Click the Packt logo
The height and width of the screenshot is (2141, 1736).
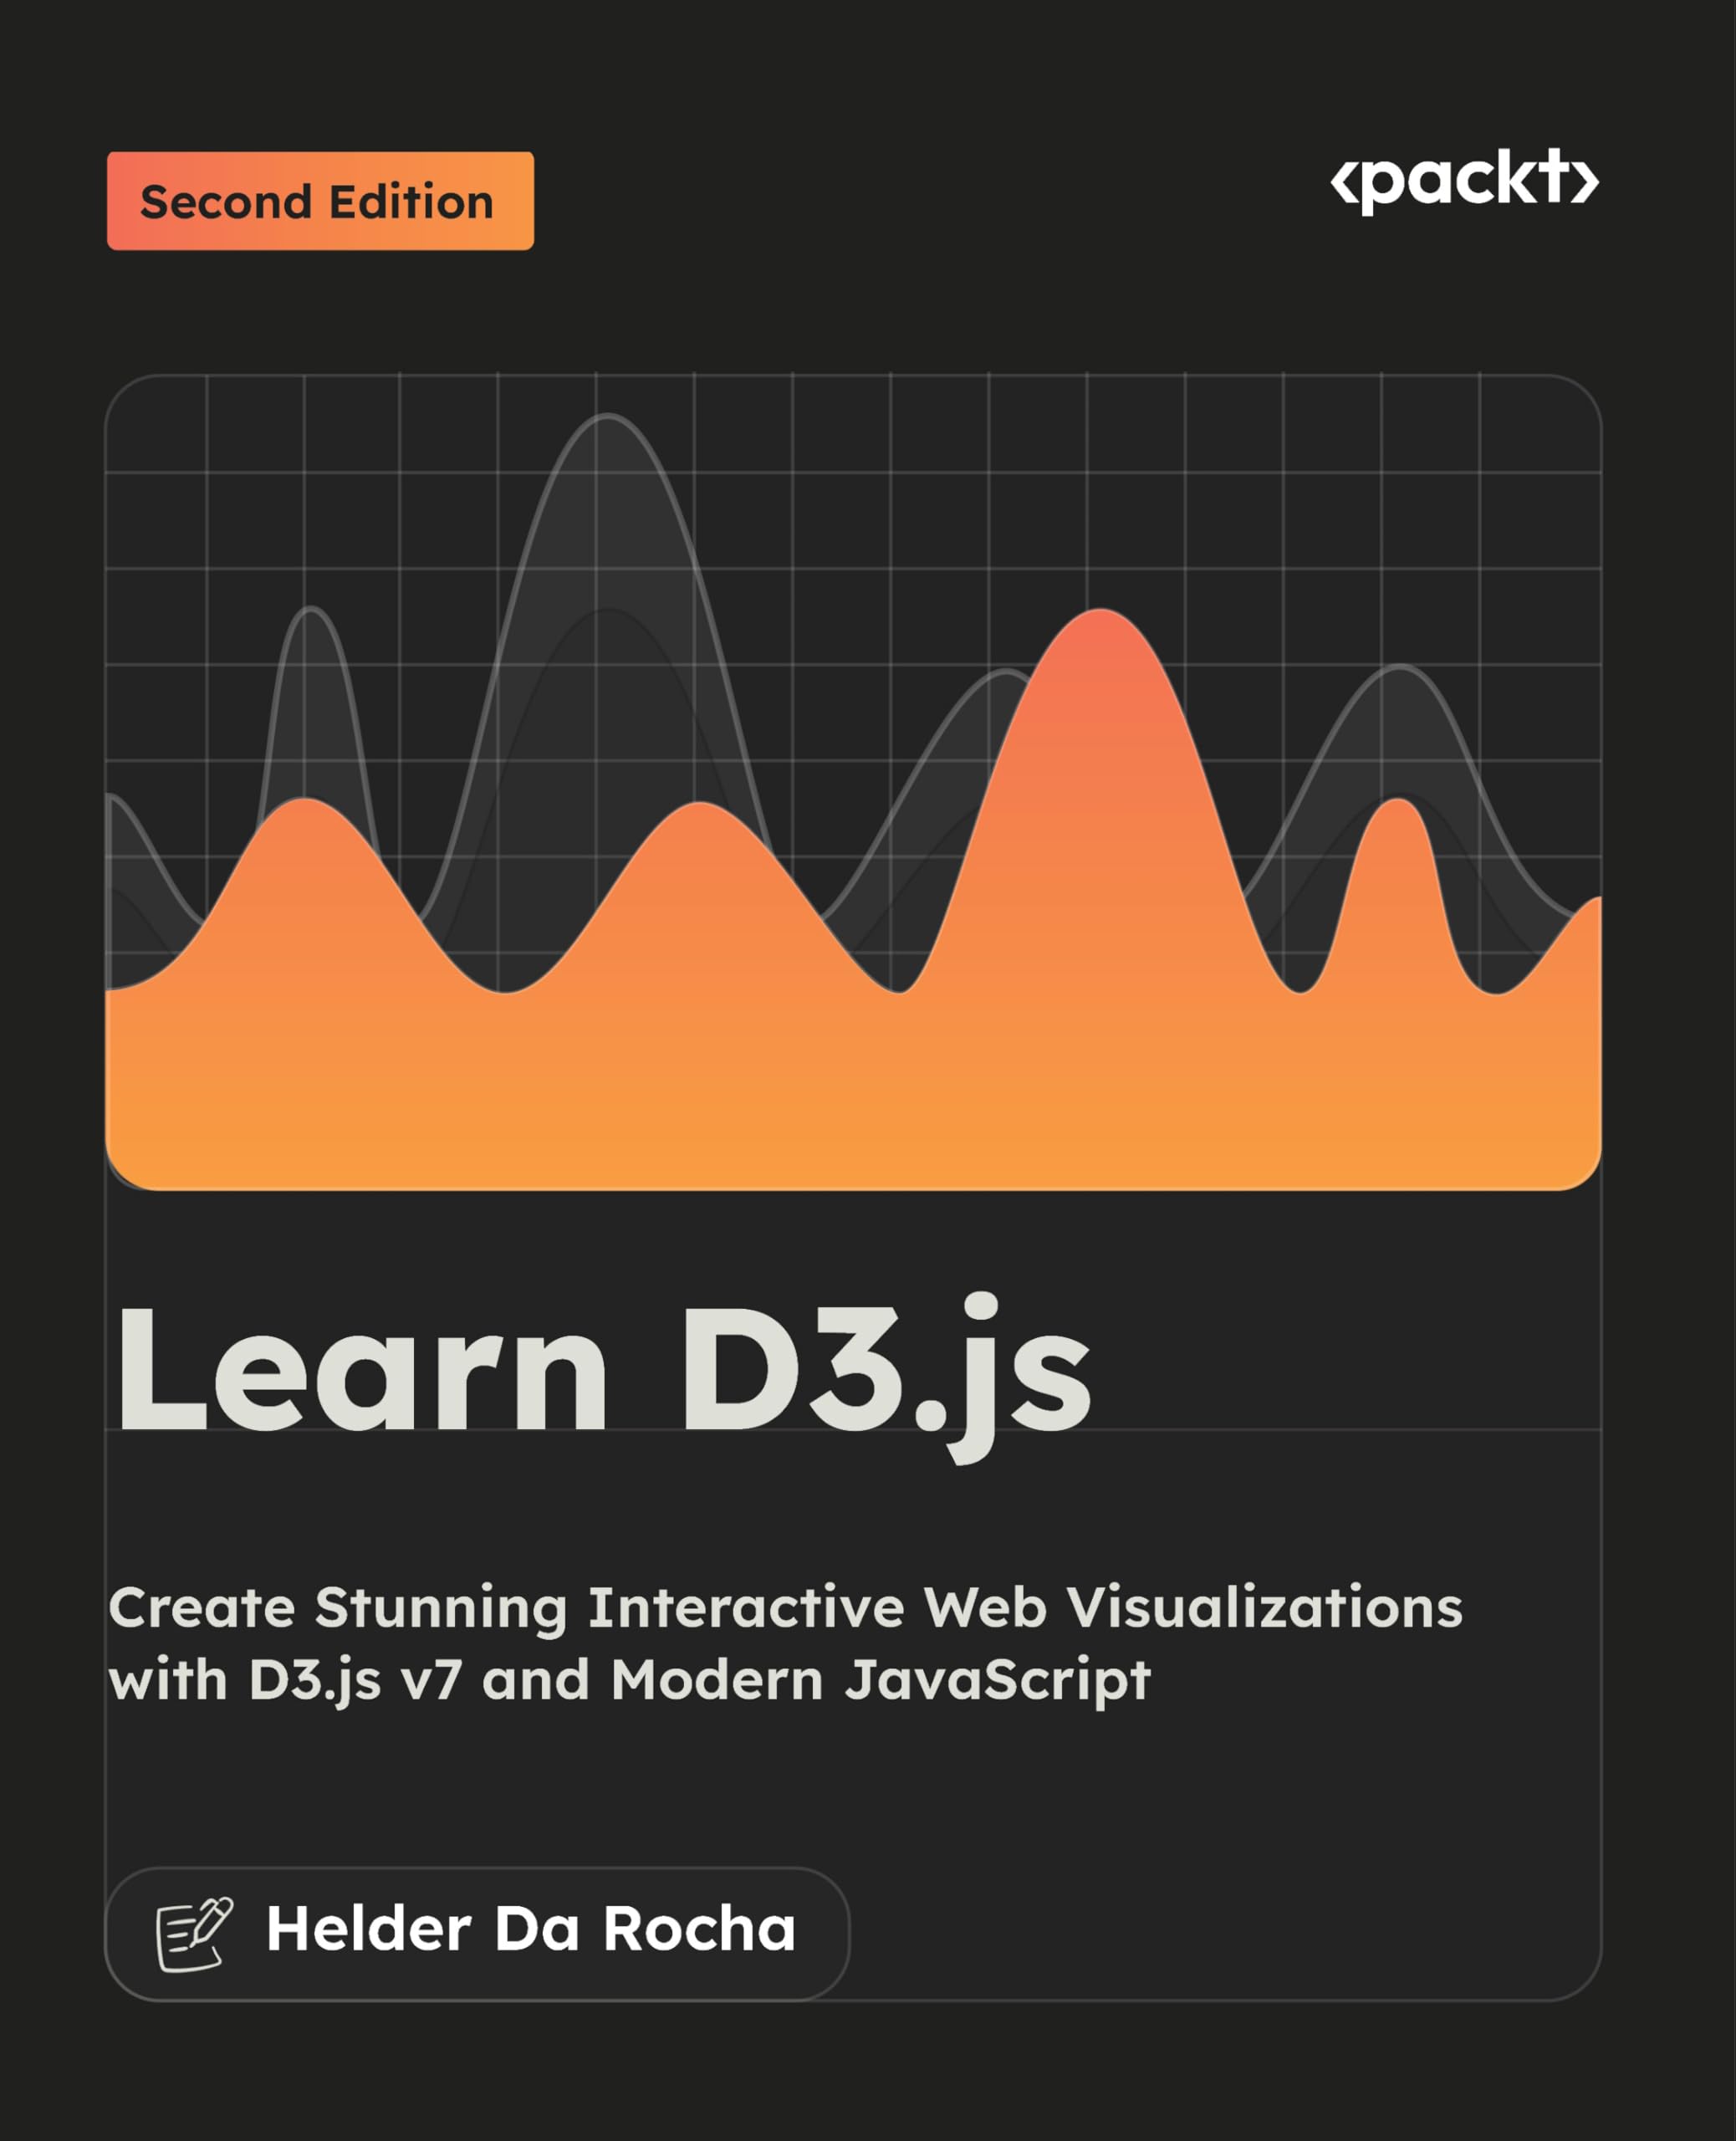[1464, 181]
